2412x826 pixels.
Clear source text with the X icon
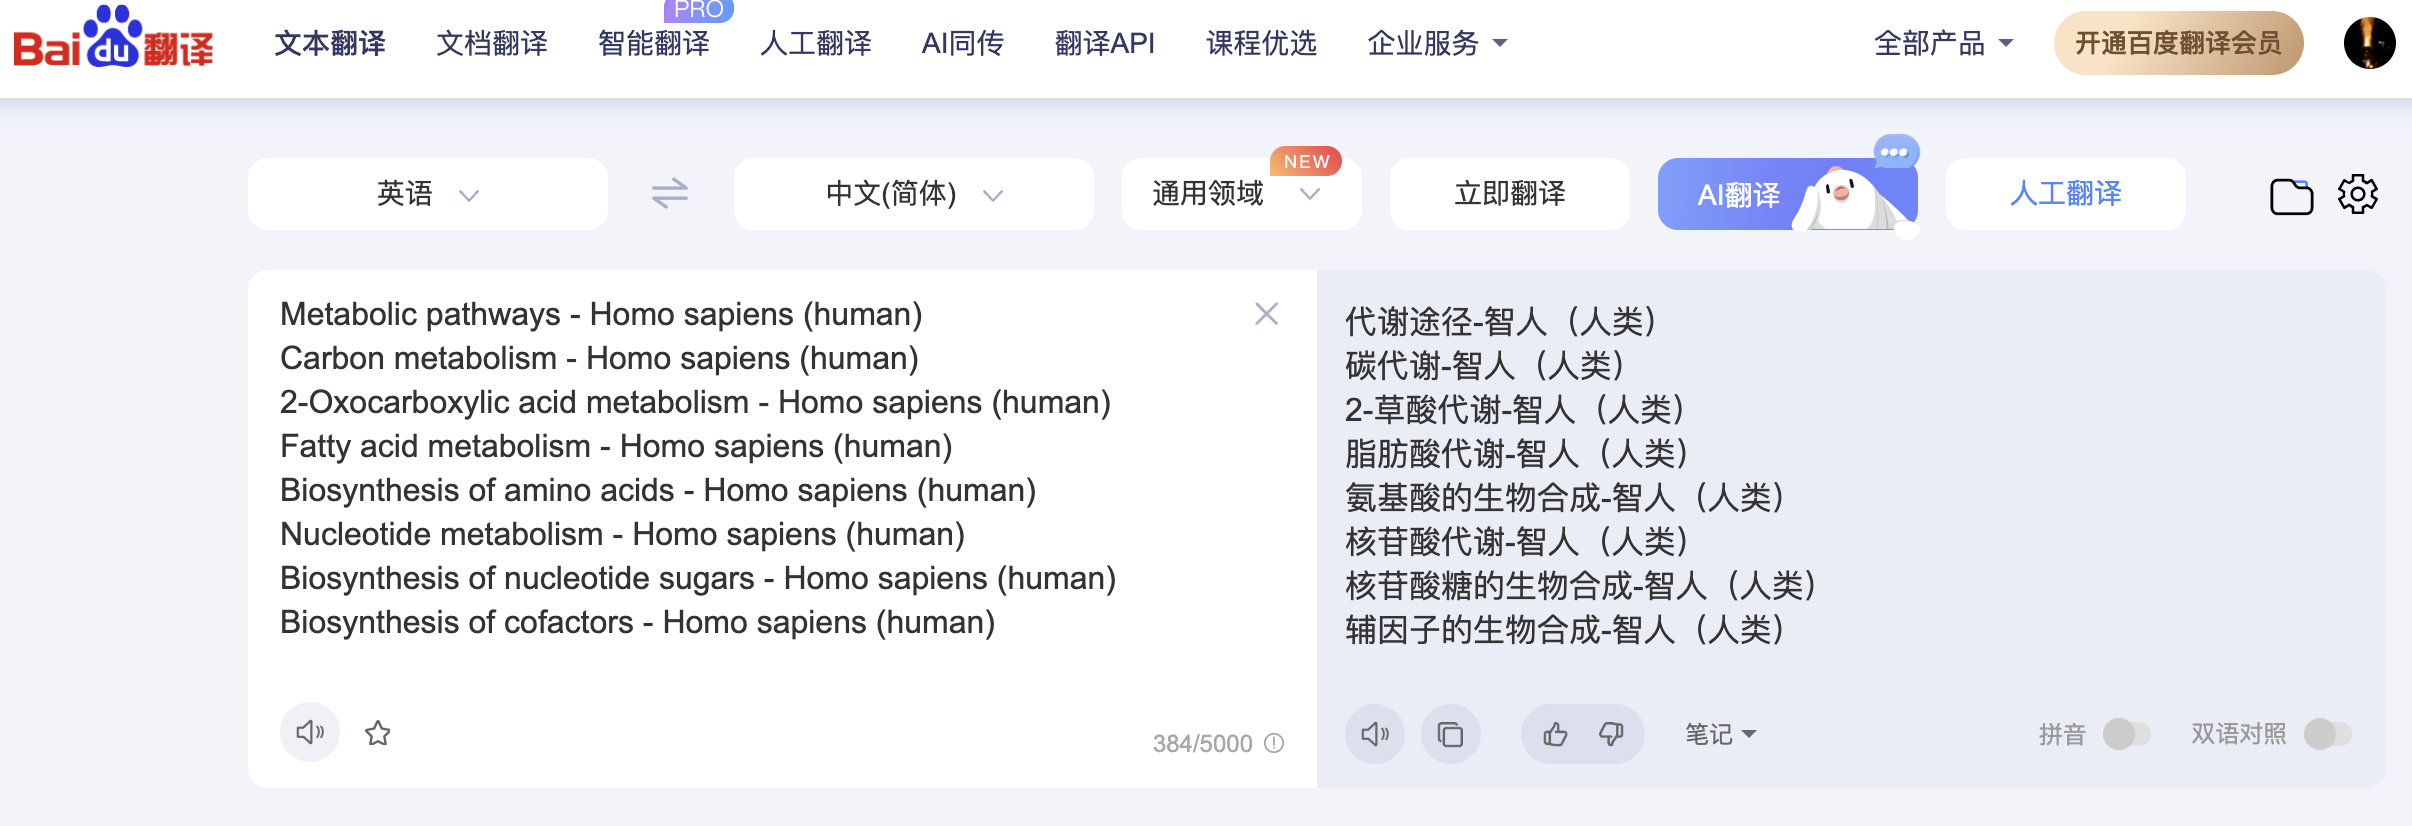tap(1265, 313)
